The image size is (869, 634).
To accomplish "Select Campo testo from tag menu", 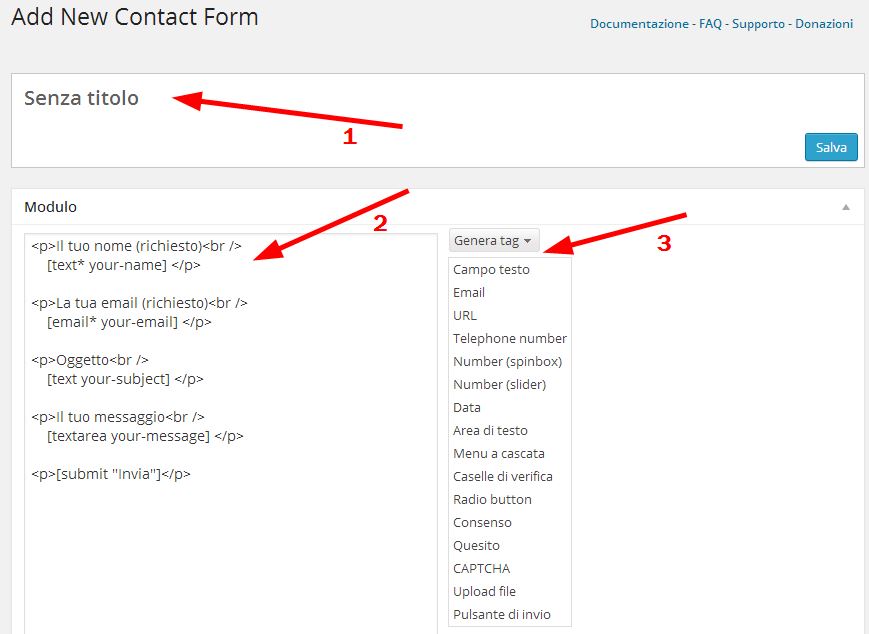I will [491, 269].
